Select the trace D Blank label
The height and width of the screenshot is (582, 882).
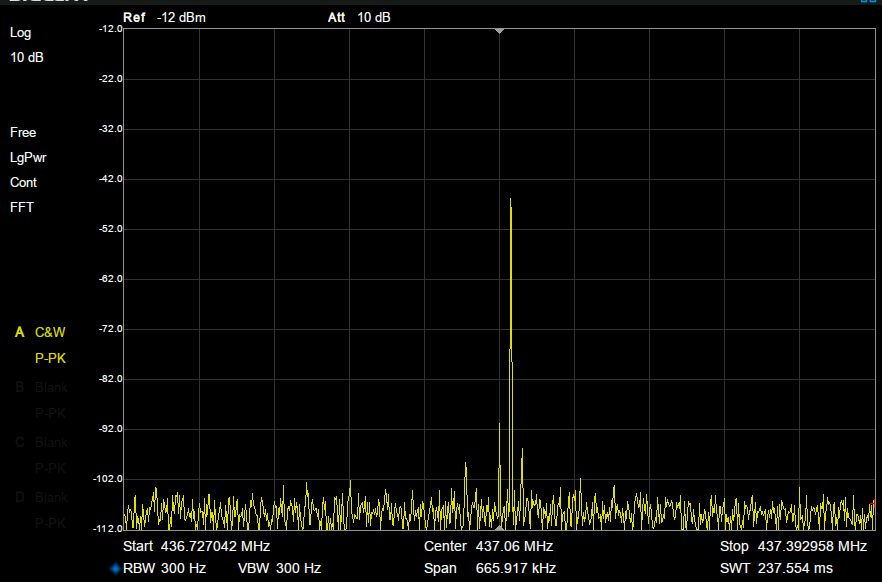point(42,498)
